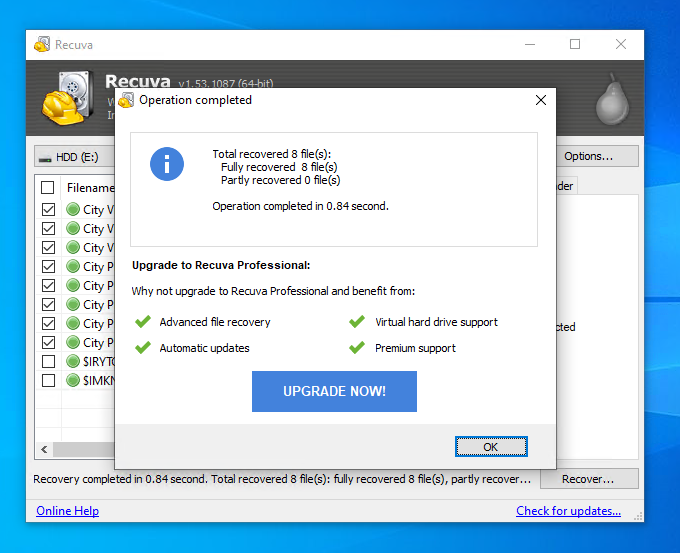Click the Virtual hard drive support checkmark
Viewport: 680px width, 553px height.
pyautogui.click(x=357, y=322)
